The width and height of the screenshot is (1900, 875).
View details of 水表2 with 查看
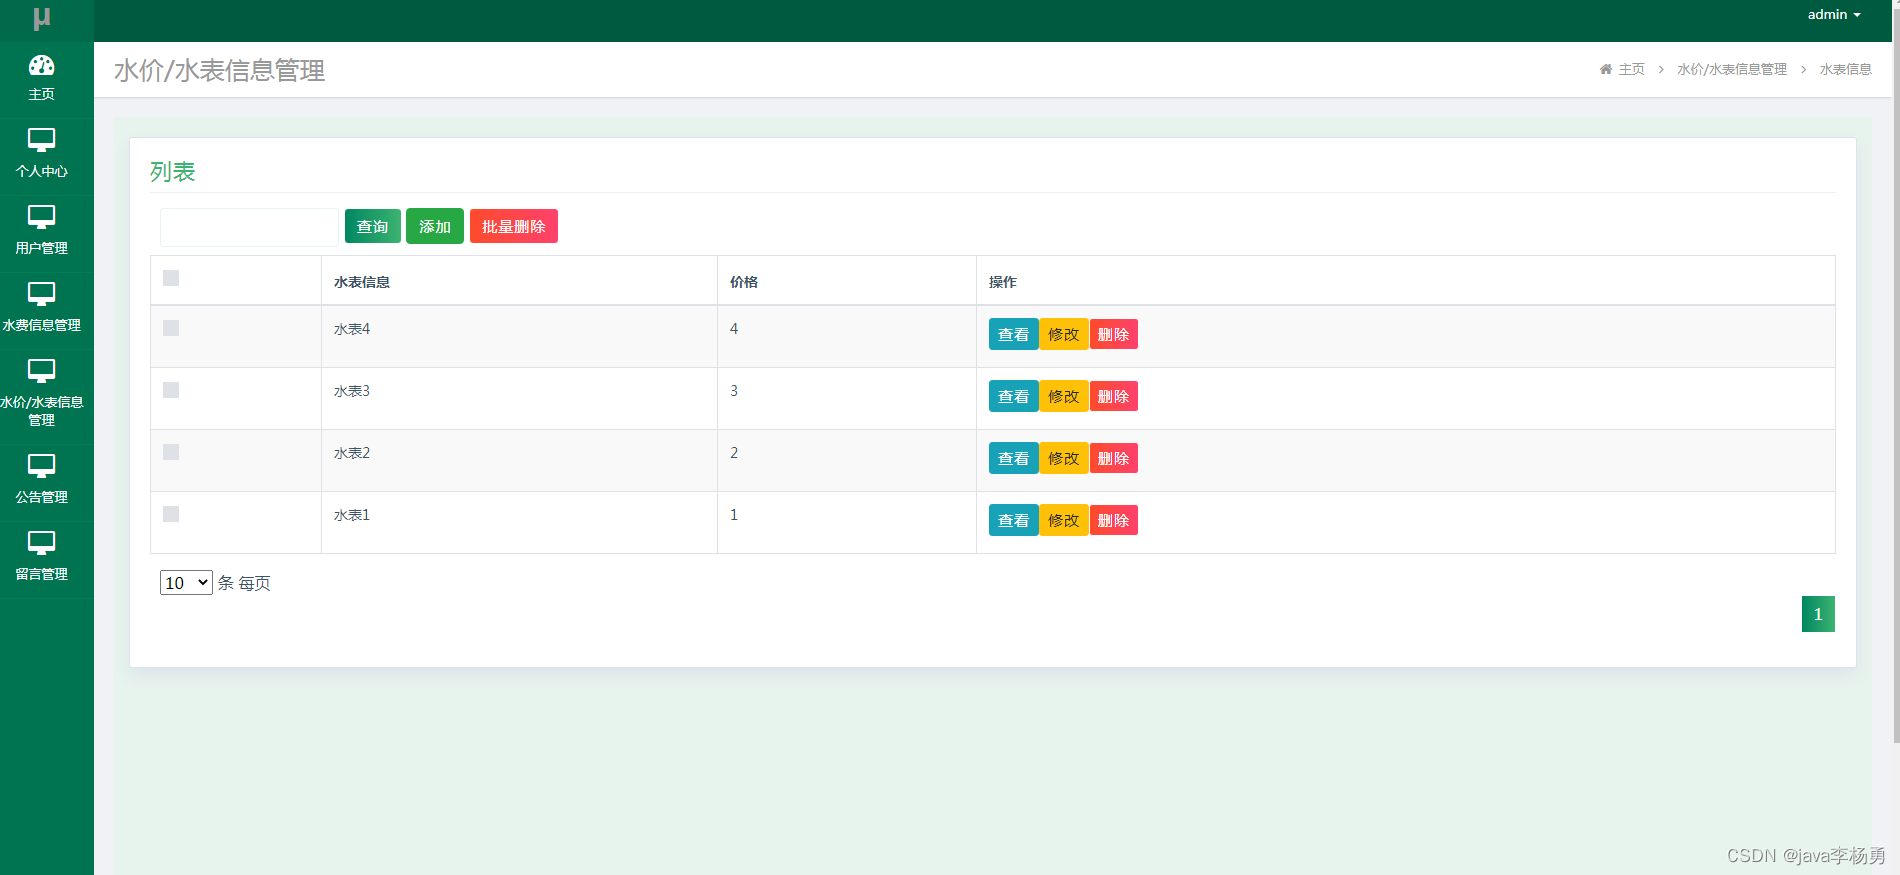tap(1014, 458)
